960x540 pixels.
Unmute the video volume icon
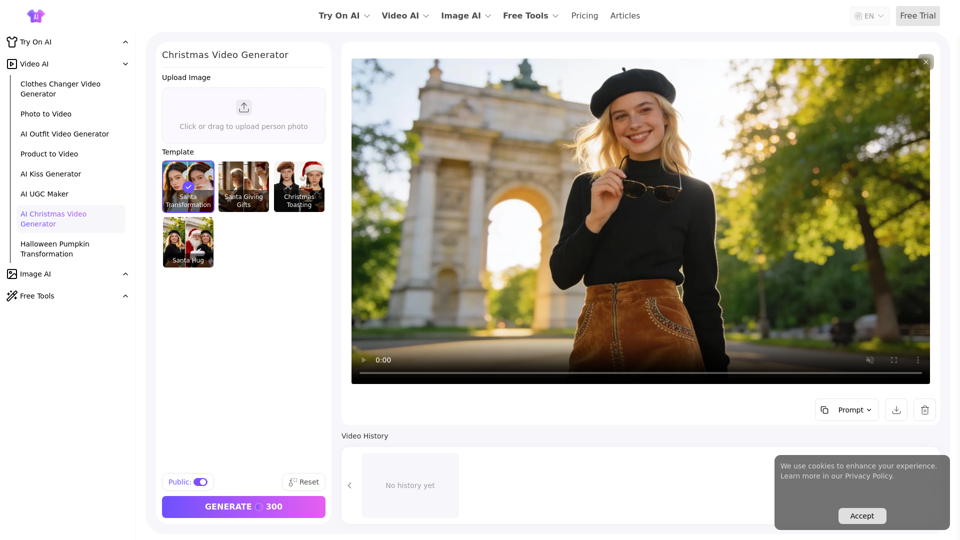coord(870,360)
